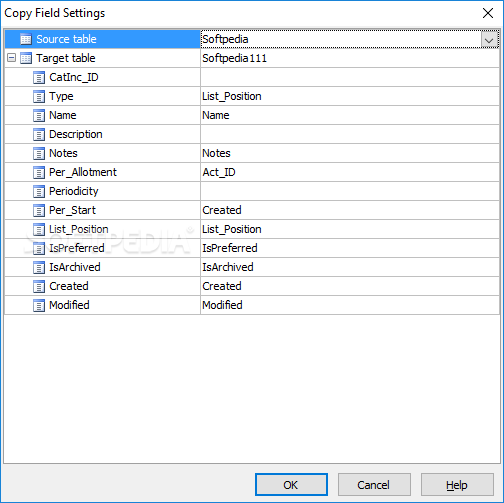The height and width of the screenshot is (503, 504).
Task: Click the Modified field icon
Action: 39,305
